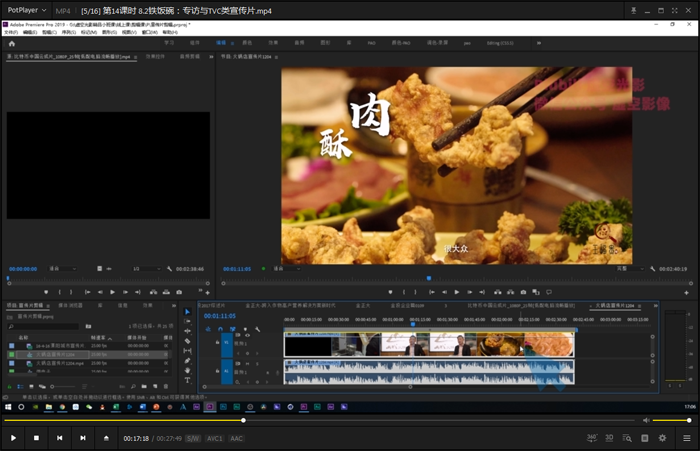Viewport: 700px width, 451px height.
Task: Open PotPlayer settings gear icon
Action: 662,438
